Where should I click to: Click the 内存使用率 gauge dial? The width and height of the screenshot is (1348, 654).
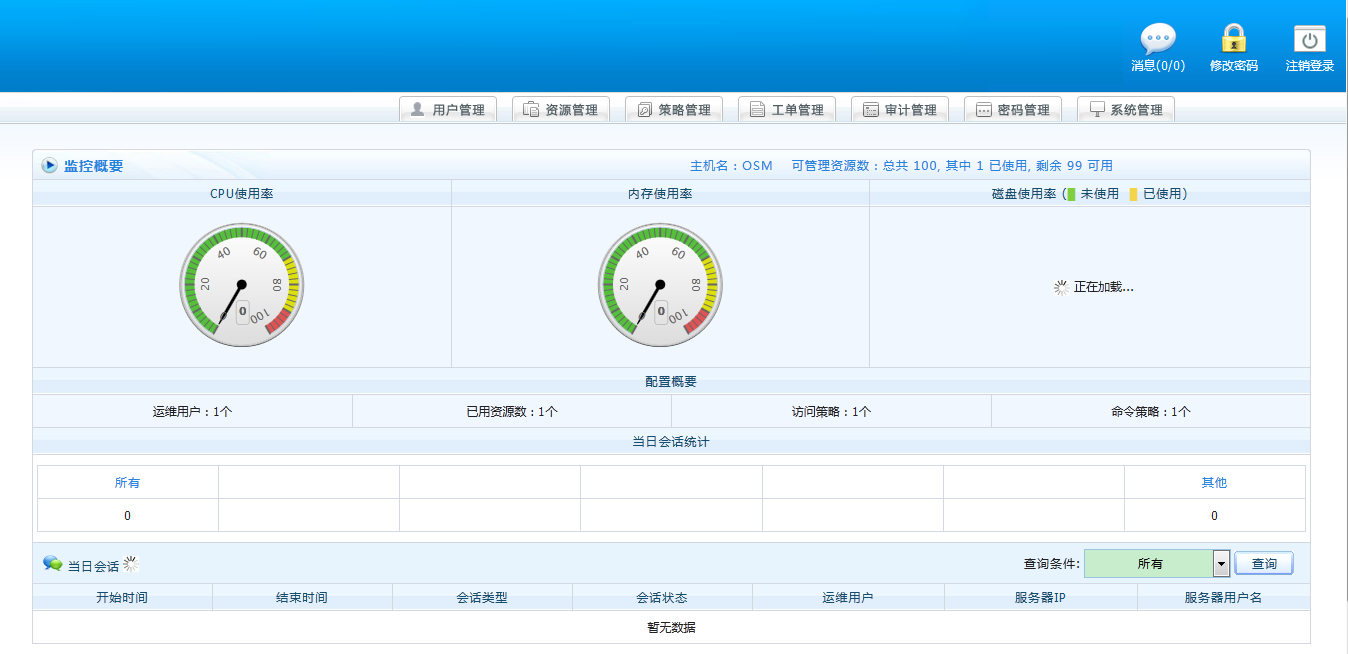[659, 285]
